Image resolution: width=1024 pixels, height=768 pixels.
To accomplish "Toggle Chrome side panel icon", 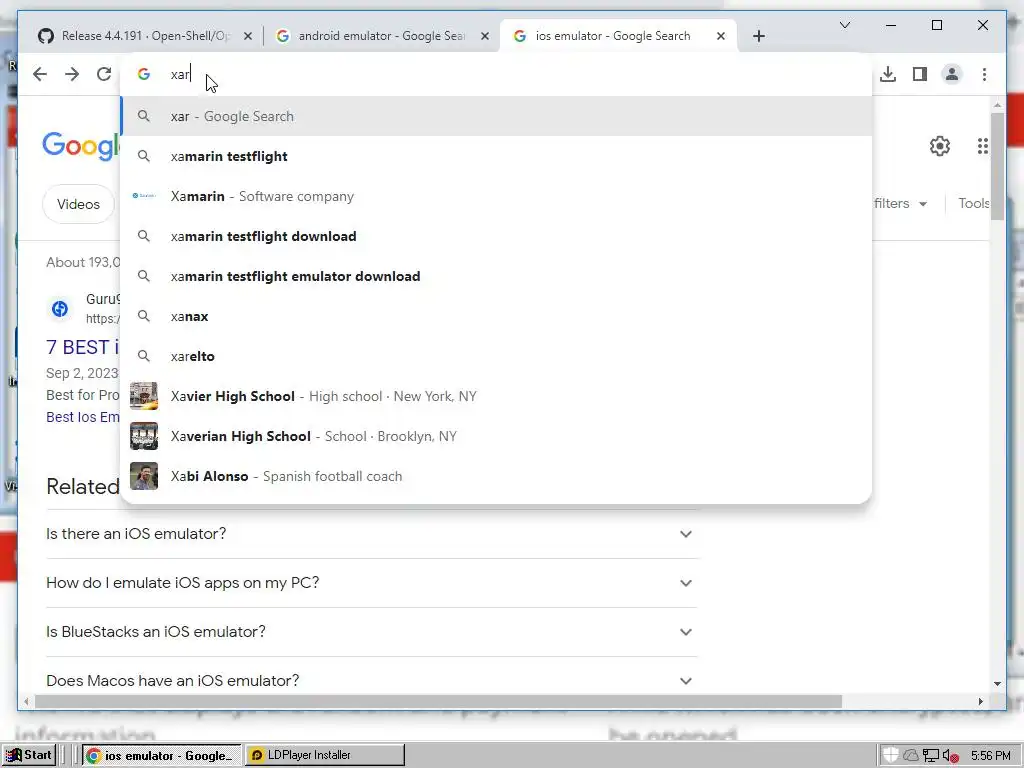I will click(920, 74).
